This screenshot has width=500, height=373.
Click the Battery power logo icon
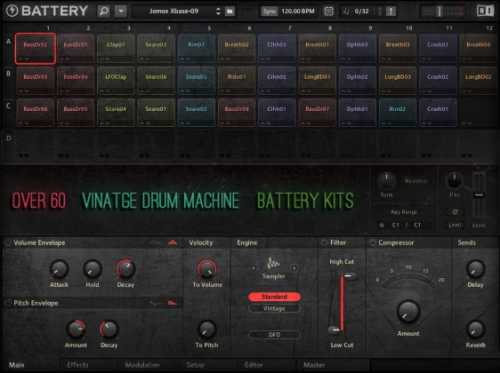pos(12,11)
